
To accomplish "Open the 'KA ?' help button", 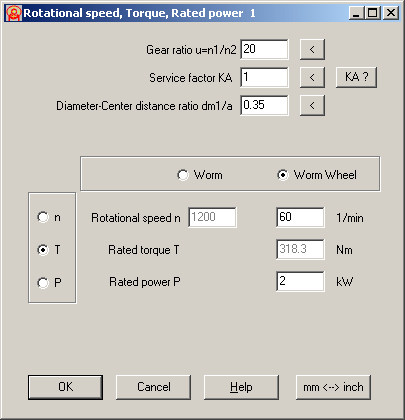I will click(x=356, y=77).
